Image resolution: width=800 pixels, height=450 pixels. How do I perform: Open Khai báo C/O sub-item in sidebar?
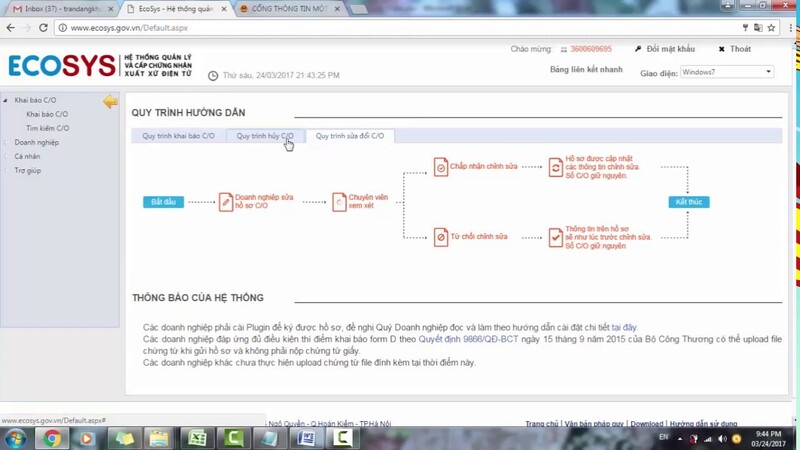click(47, 114)
